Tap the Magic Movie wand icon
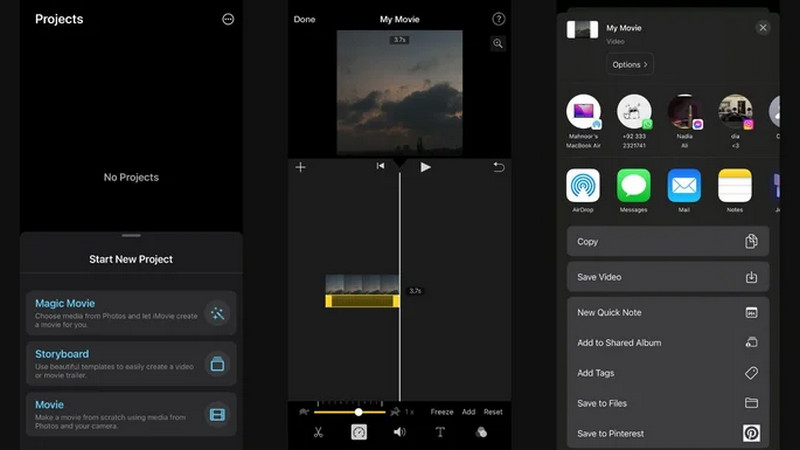Screen dimensions: 800x450 (217, 313)
